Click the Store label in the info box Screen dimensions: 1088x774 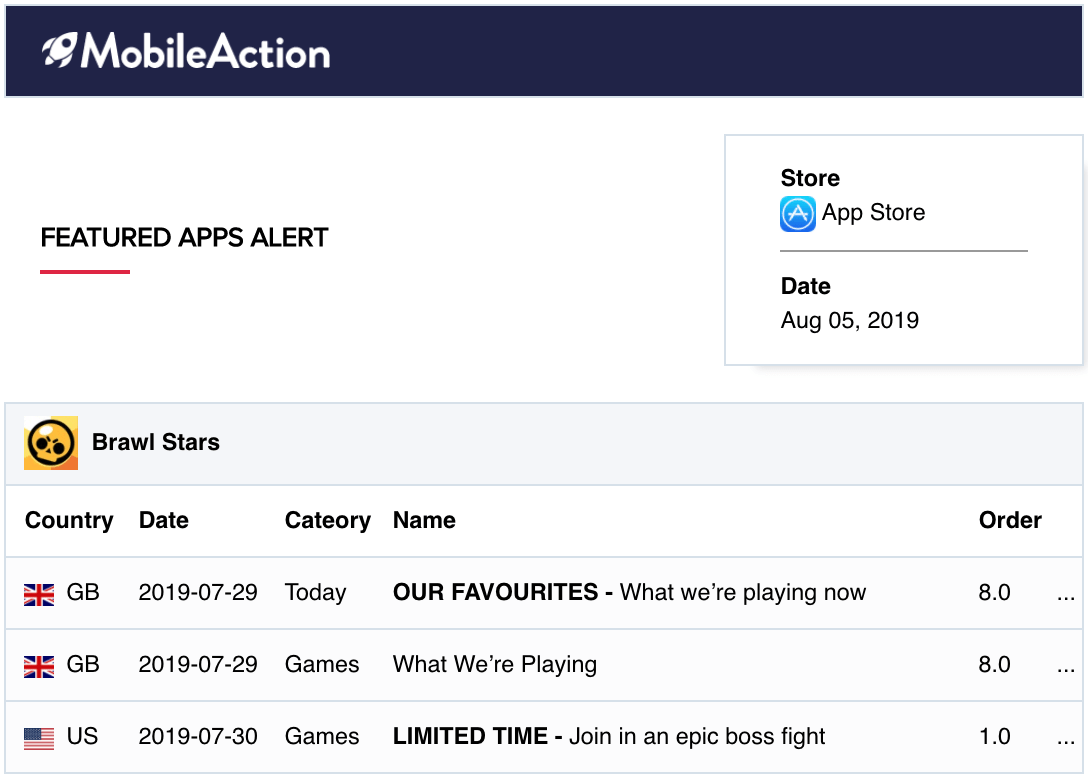(810, 178)
